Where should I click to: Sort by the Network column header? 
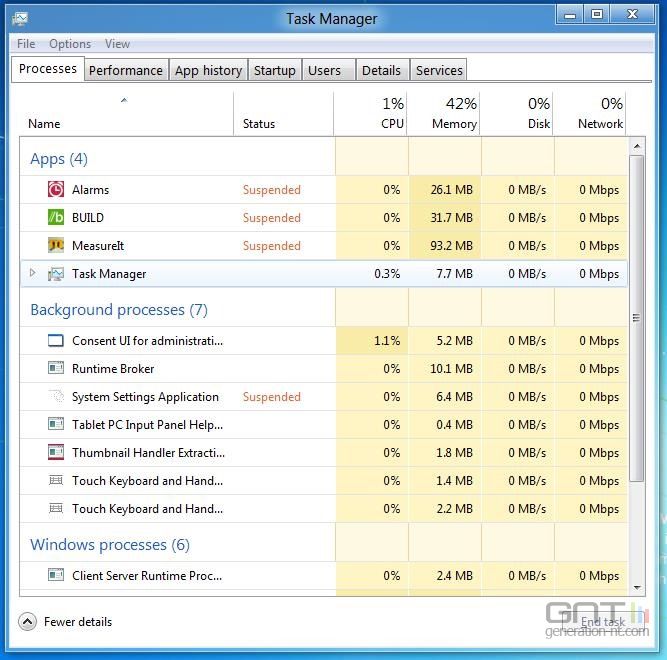pyautogui.click(x=590, y=114)
